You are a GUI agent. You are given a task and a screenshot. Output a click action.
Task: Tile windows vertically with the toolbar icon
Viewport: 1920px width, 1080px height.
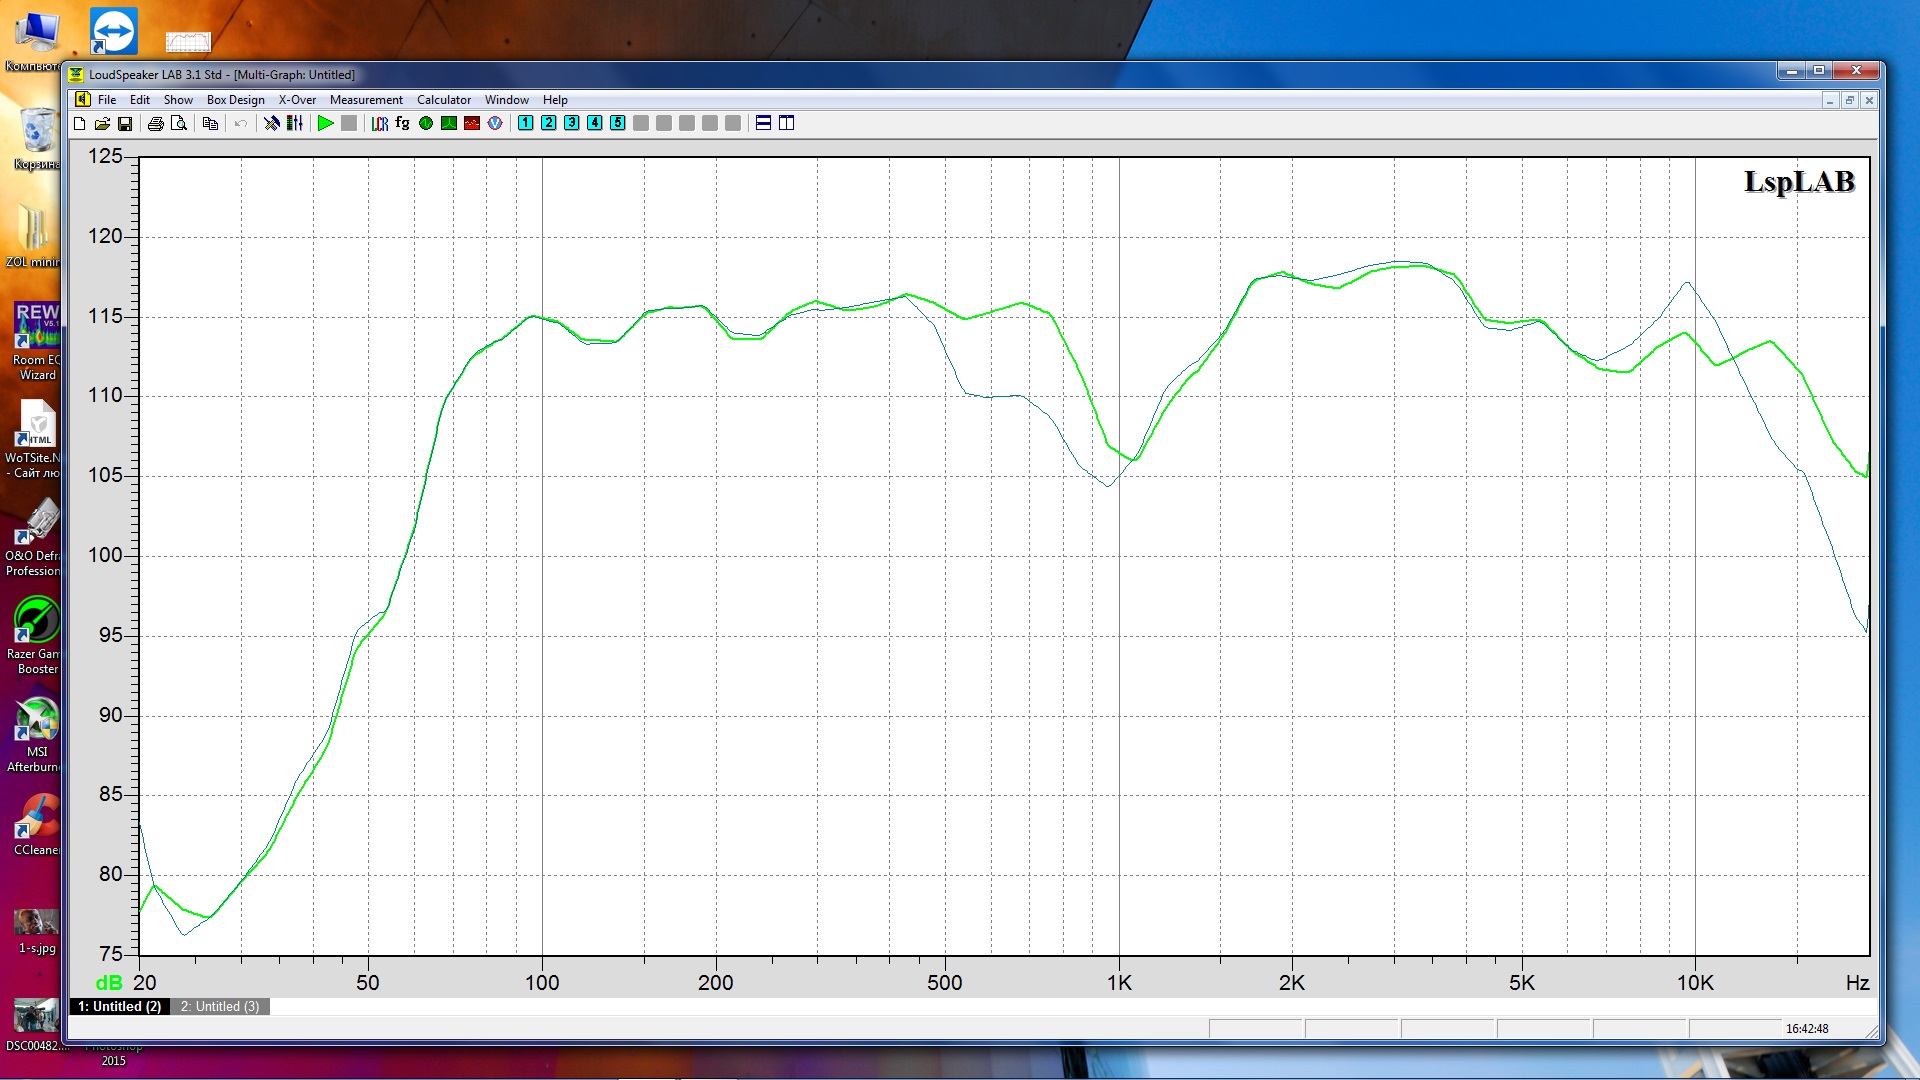[x=787, y=123]
